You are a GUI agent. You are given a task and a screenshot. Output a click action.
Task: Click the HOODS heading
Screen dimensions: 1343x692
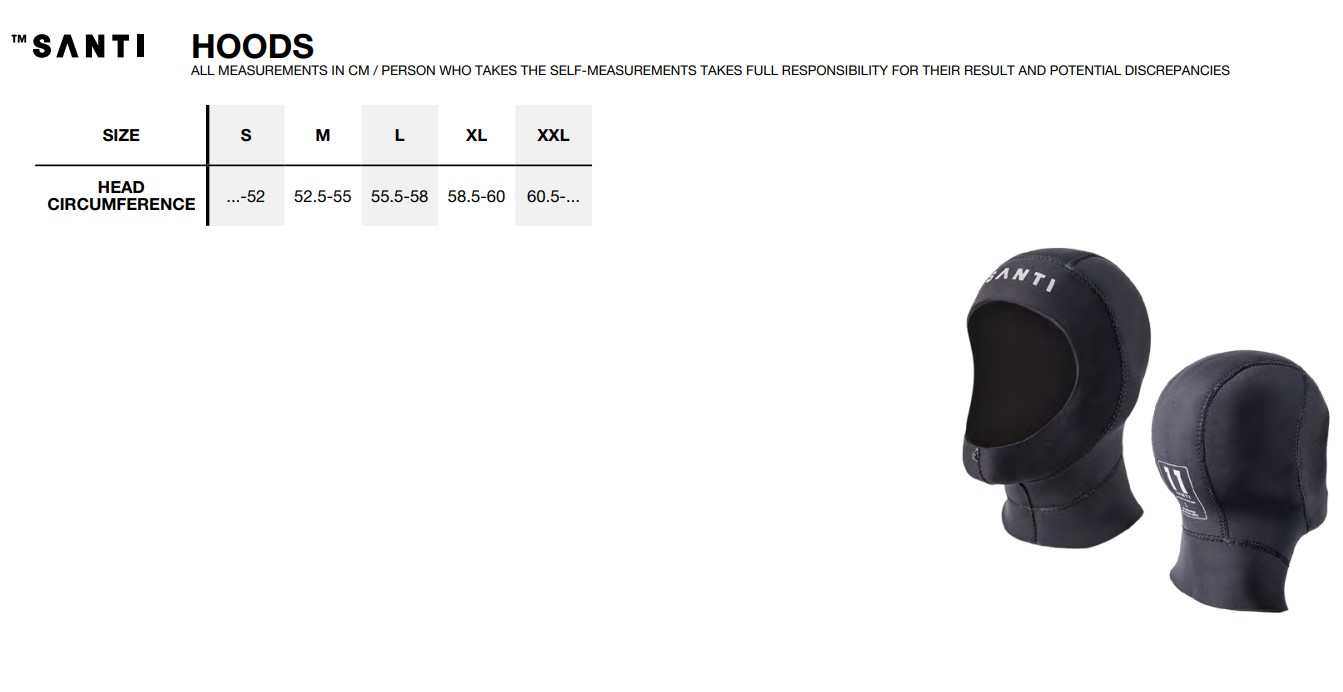(x=252, y=46)
